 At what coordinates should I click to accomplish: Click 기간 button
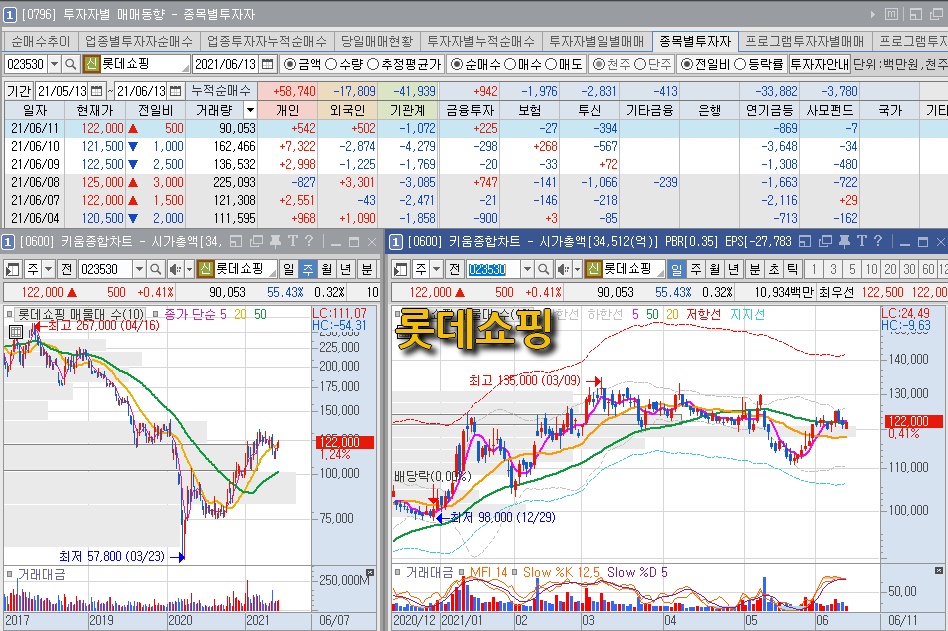click(19, 91)
